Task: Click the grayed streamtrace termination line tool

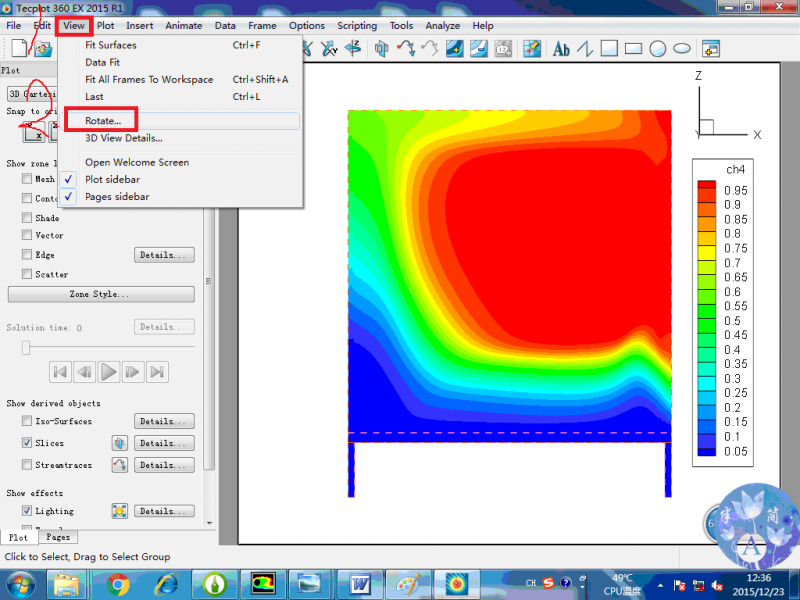Action: 430,49
